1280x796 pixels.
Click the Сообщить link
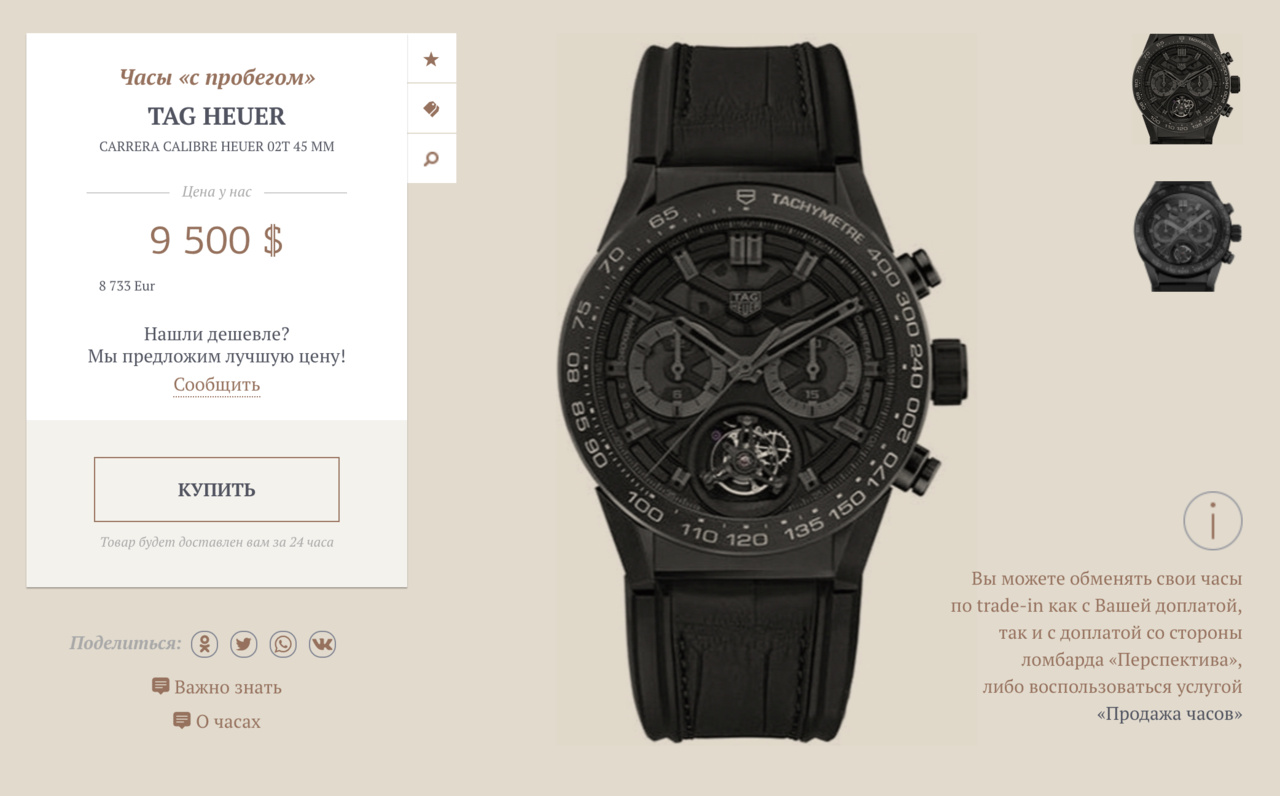pos(216,385)
